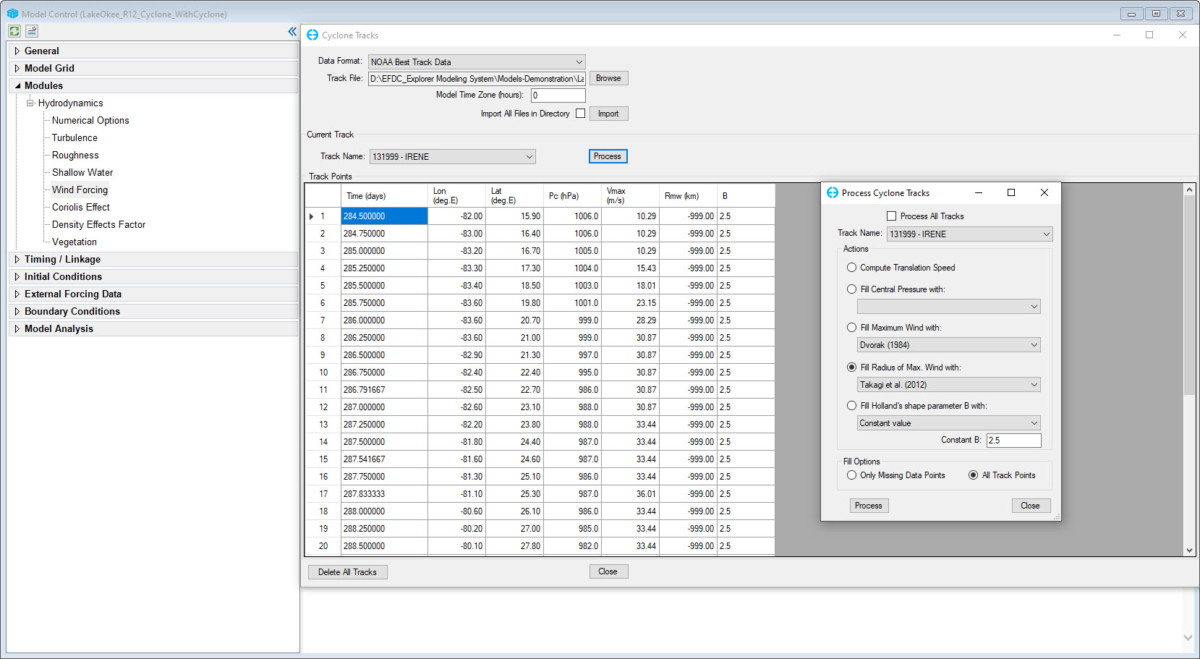Viewport: 1200px width, 659px height.
Task: Click the Browse button for Track File
Action: (x=608, y=78)
